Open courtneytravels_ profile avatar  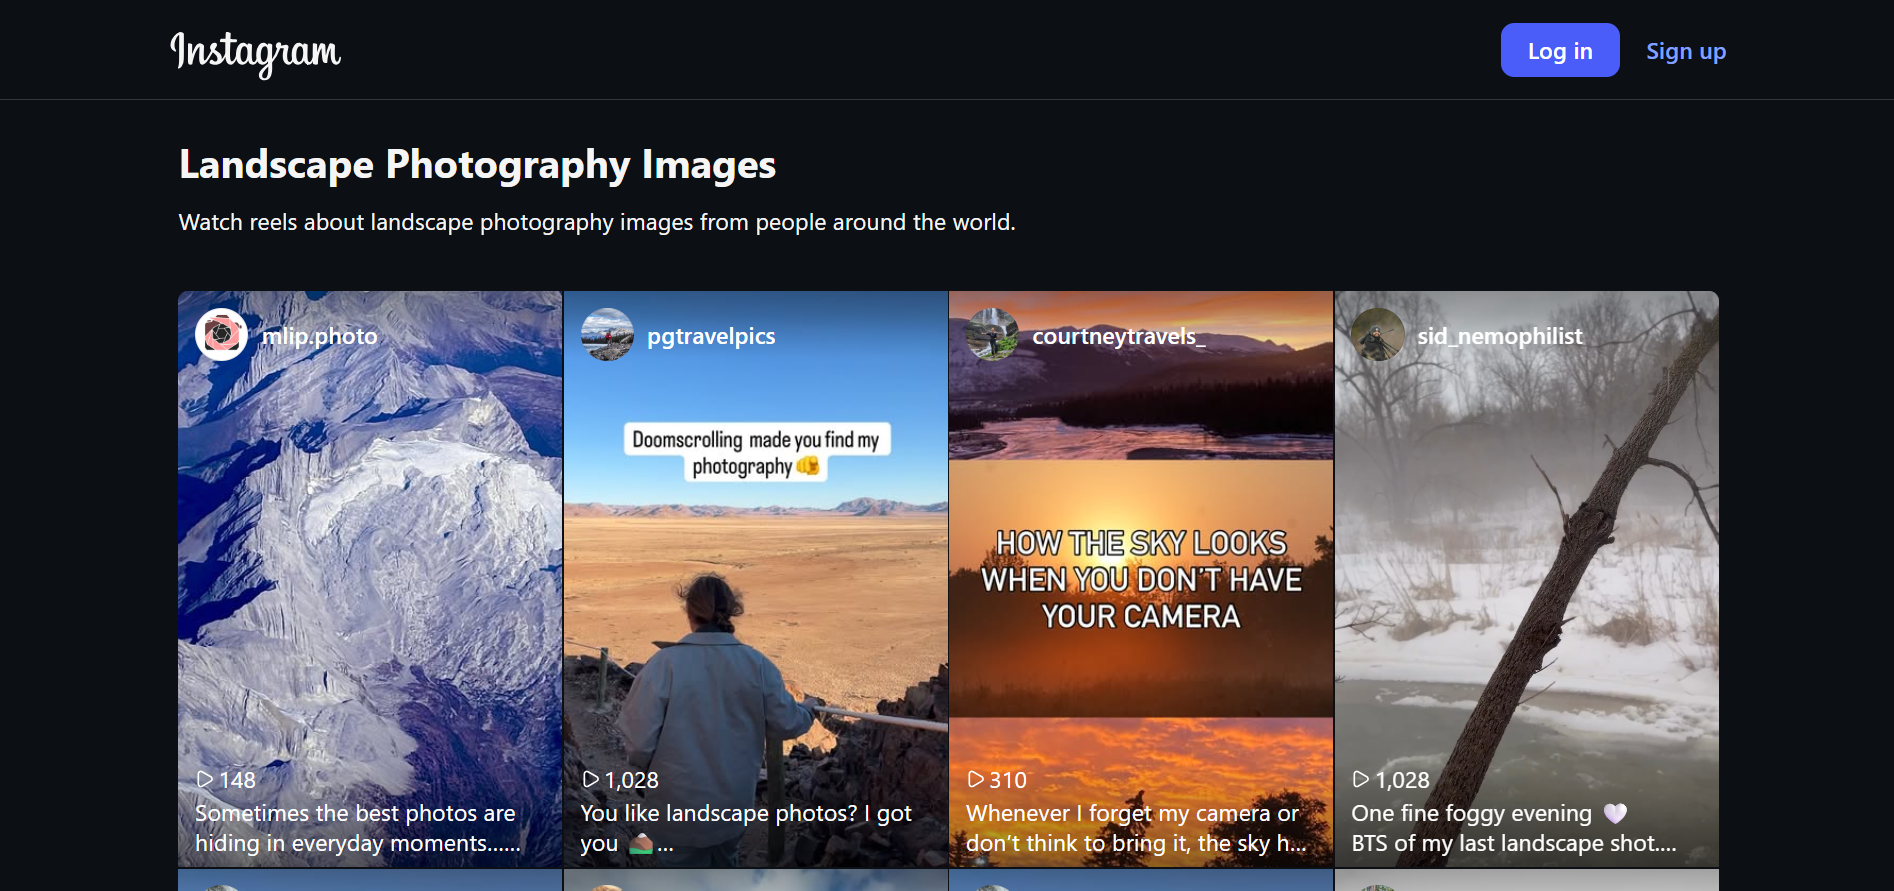(x=992, y=335)
